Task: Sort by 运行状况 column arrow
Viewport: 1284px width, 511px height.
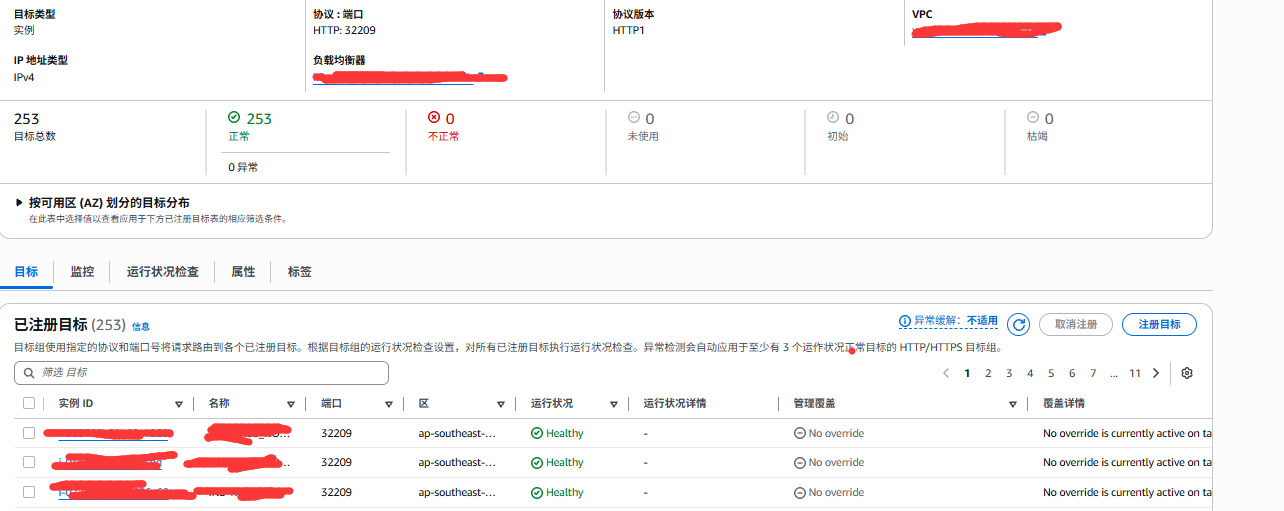Action: pos(614,404)
